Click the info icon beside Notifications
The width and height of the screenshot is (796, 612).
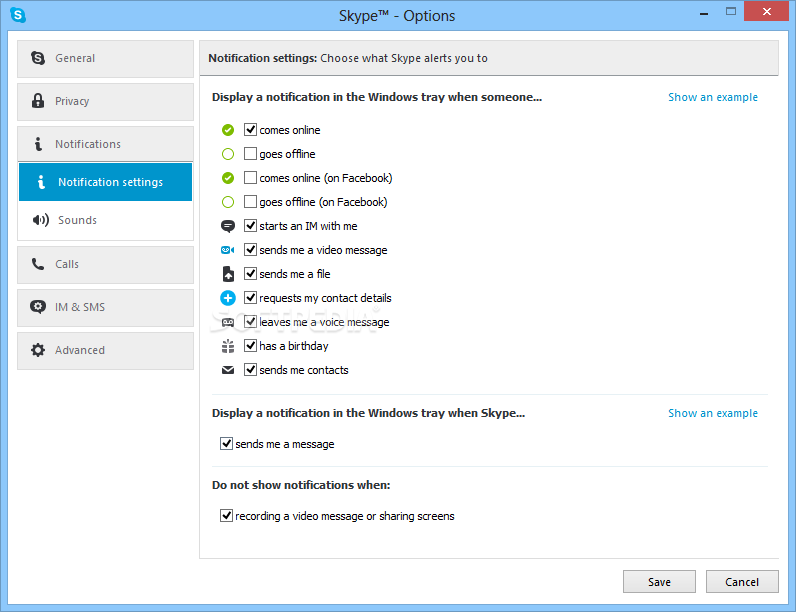pyautogui.click(x=38, y=144)
